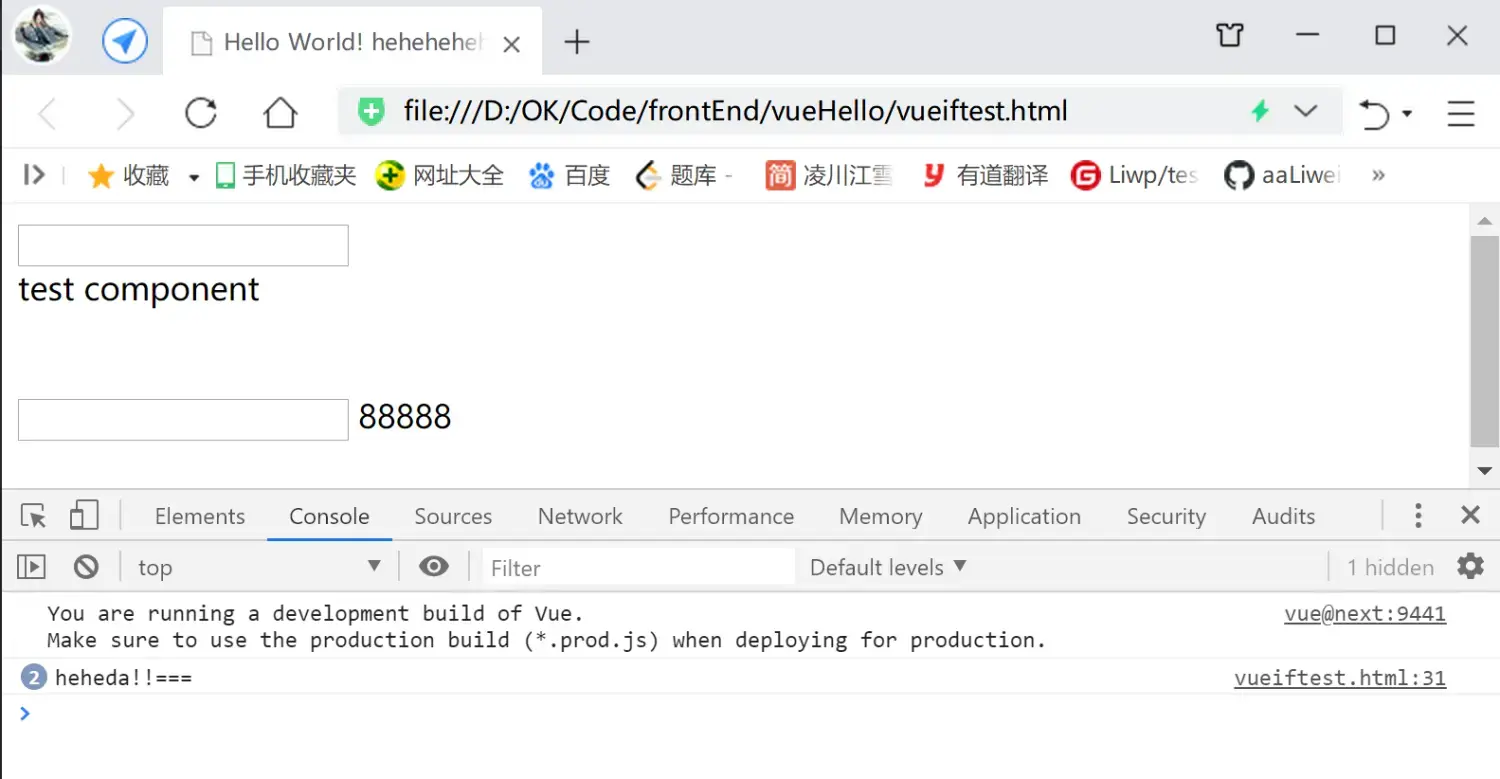The height and width of the screenshot is (779, 1500).
Task: Click the address bar URL field
Action: tap(735, 111)
